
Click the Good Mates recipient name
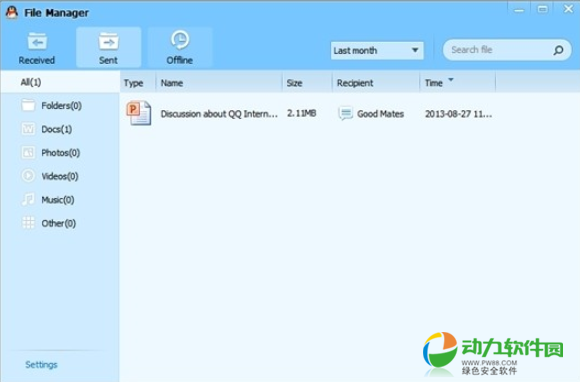[x=380, y=114]
